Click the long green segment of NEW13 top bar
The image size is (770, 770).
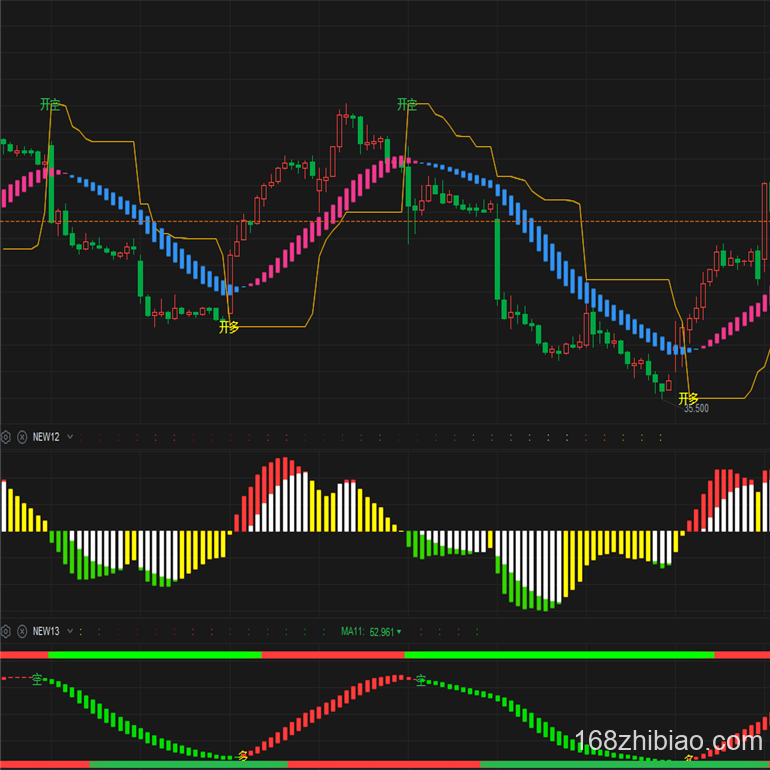(155, 654)
